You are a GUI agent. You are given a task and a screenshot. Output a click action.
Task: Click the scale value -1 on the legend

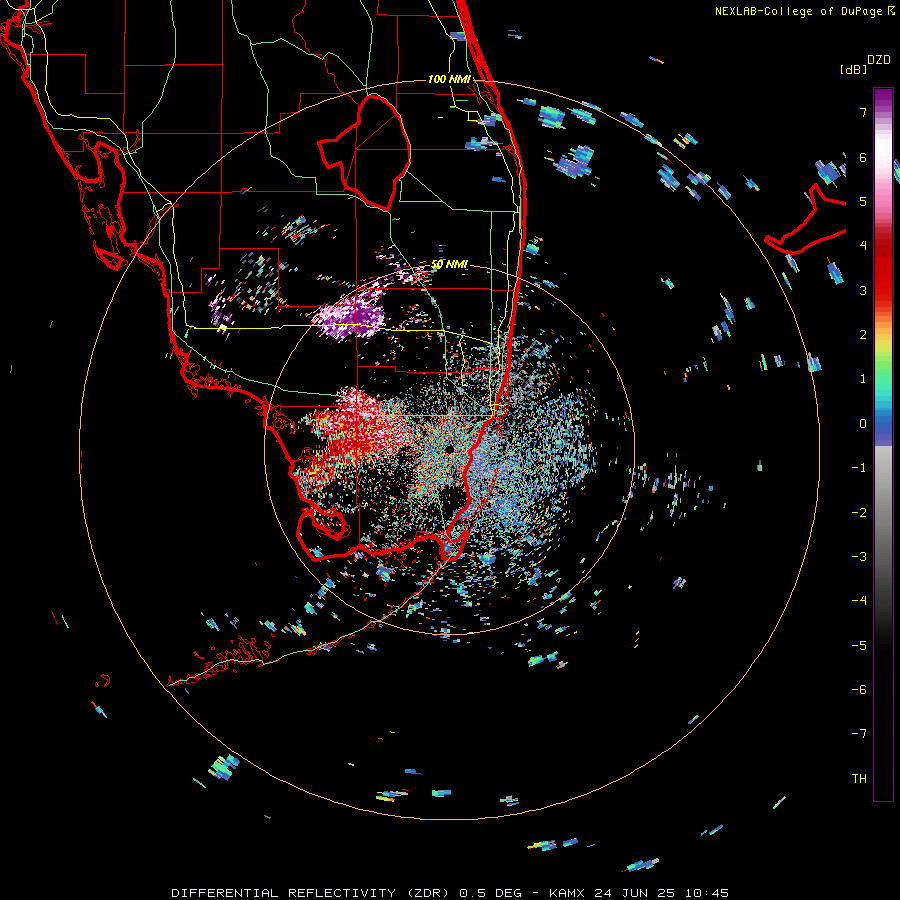click(x=859, y=467)
